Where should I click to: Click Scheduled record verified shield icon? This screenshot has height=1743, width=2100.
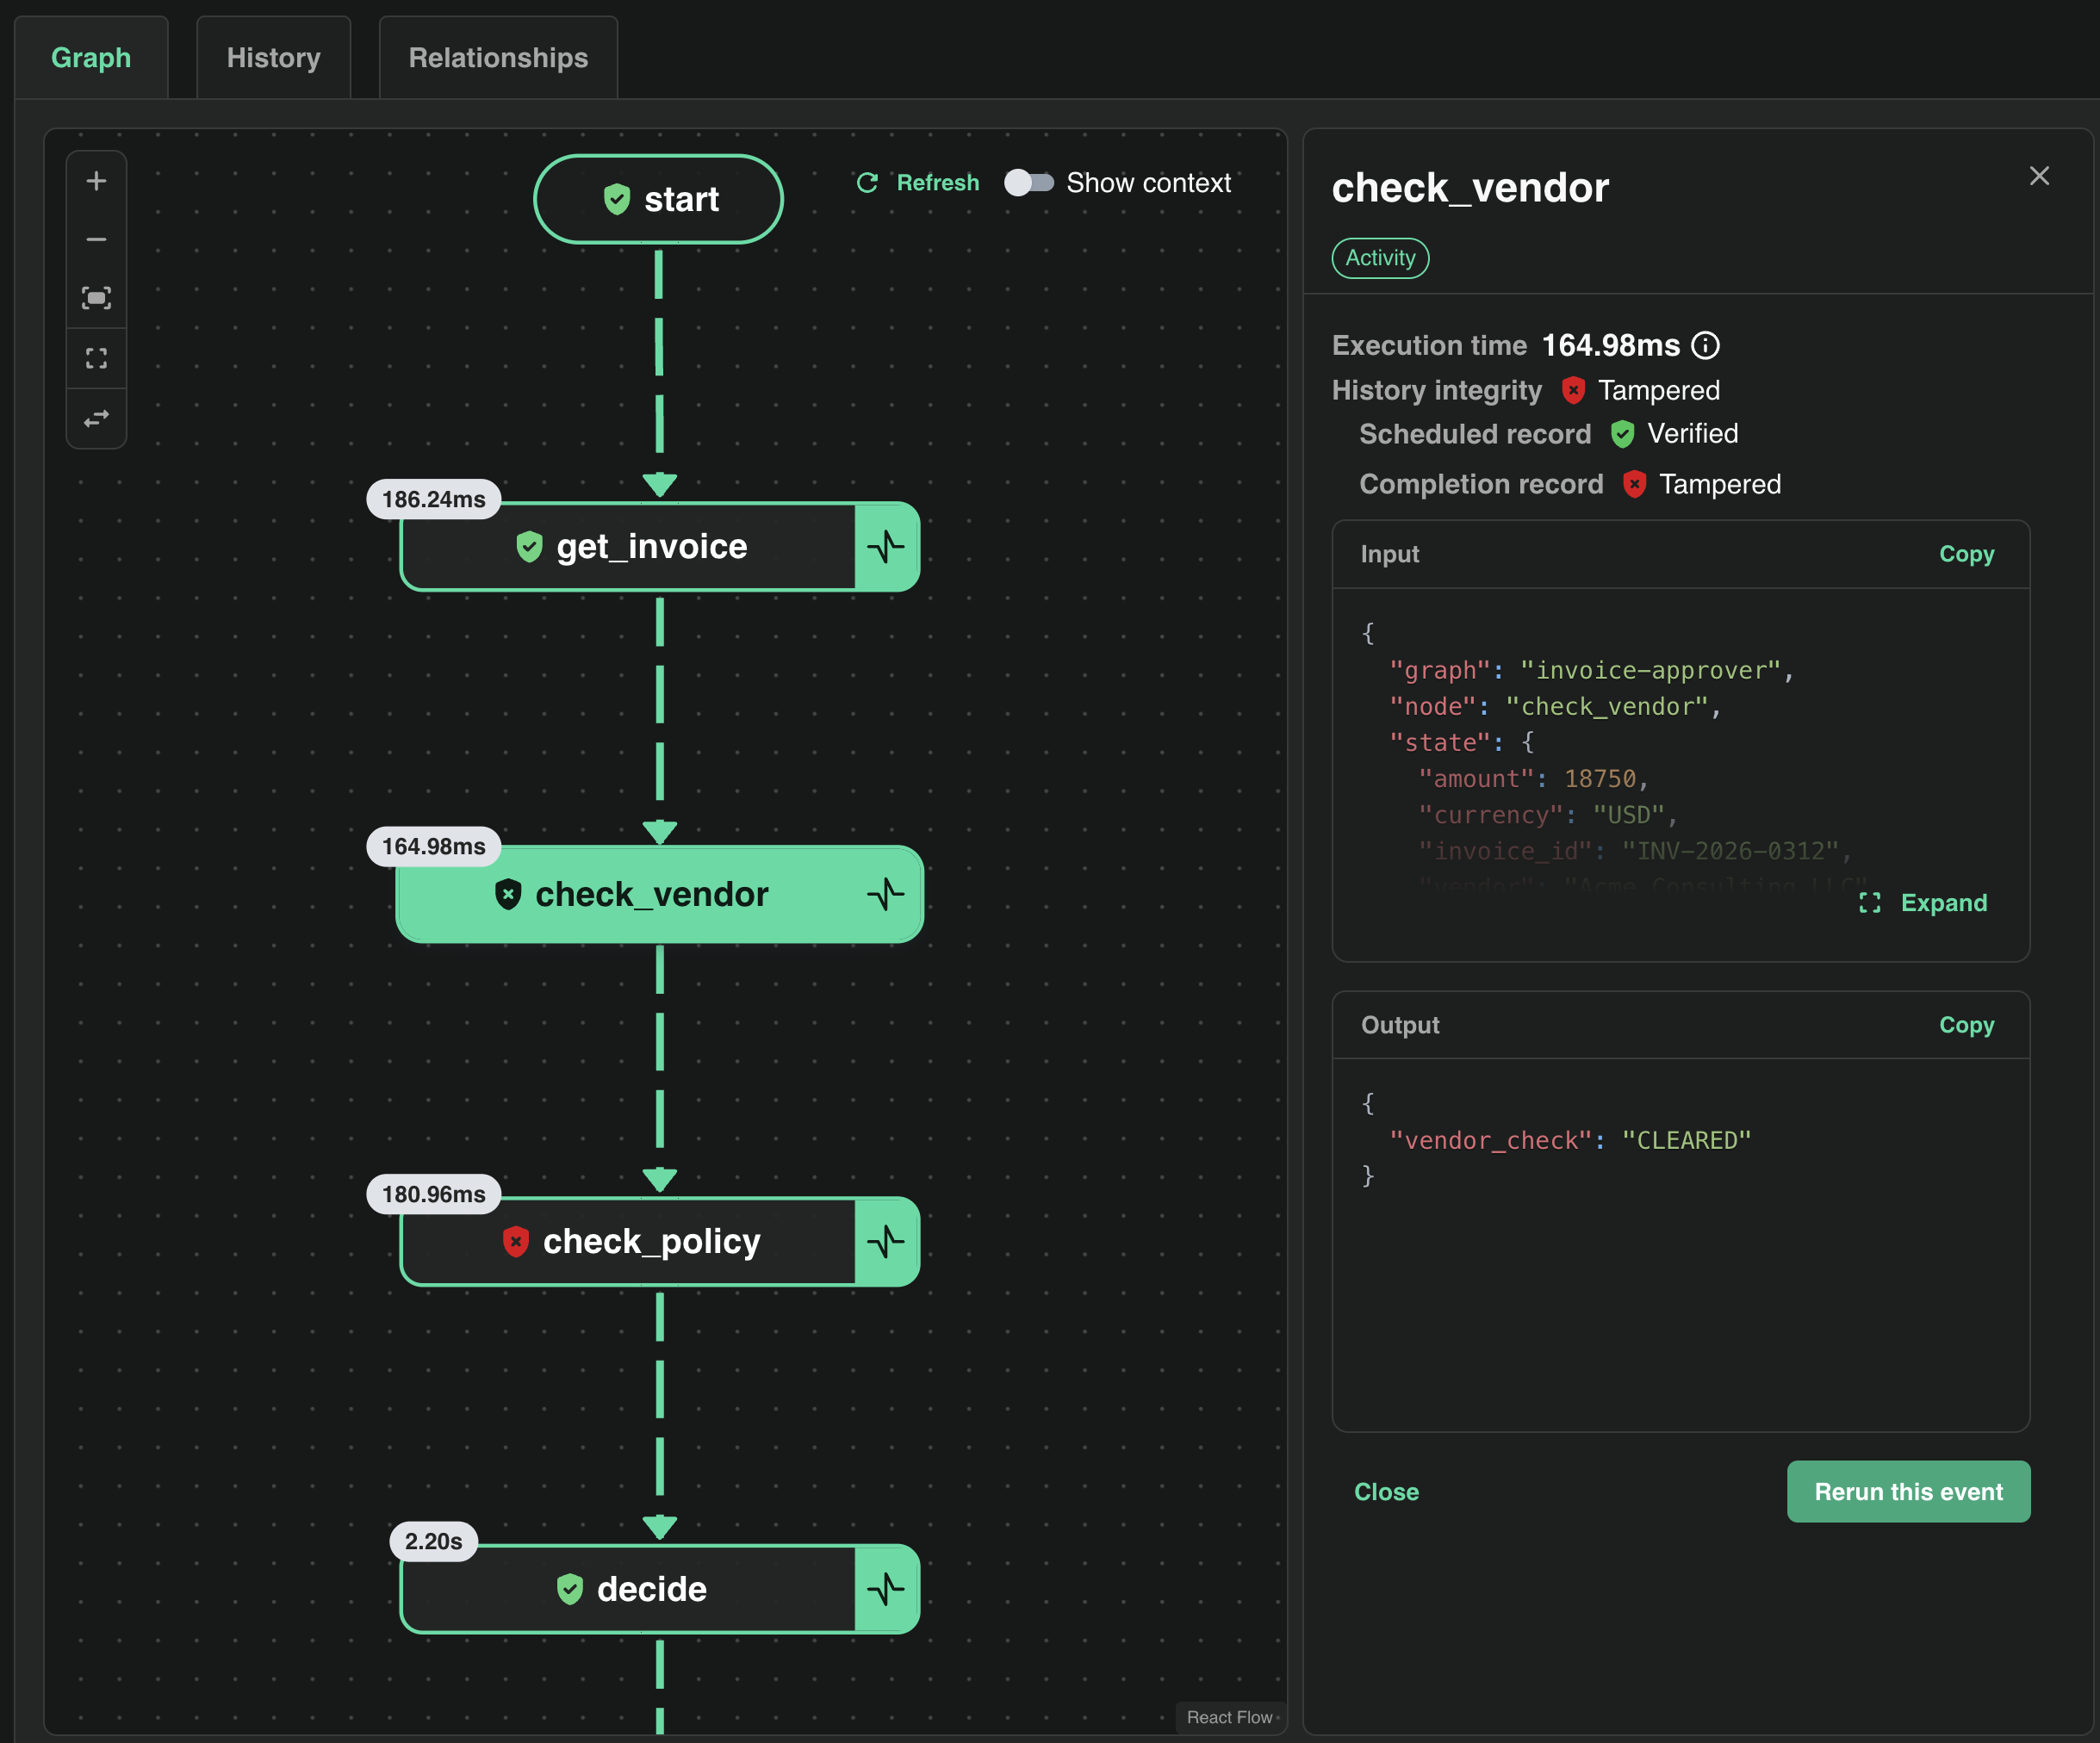pyautogui.click(x=1622, y=434)
